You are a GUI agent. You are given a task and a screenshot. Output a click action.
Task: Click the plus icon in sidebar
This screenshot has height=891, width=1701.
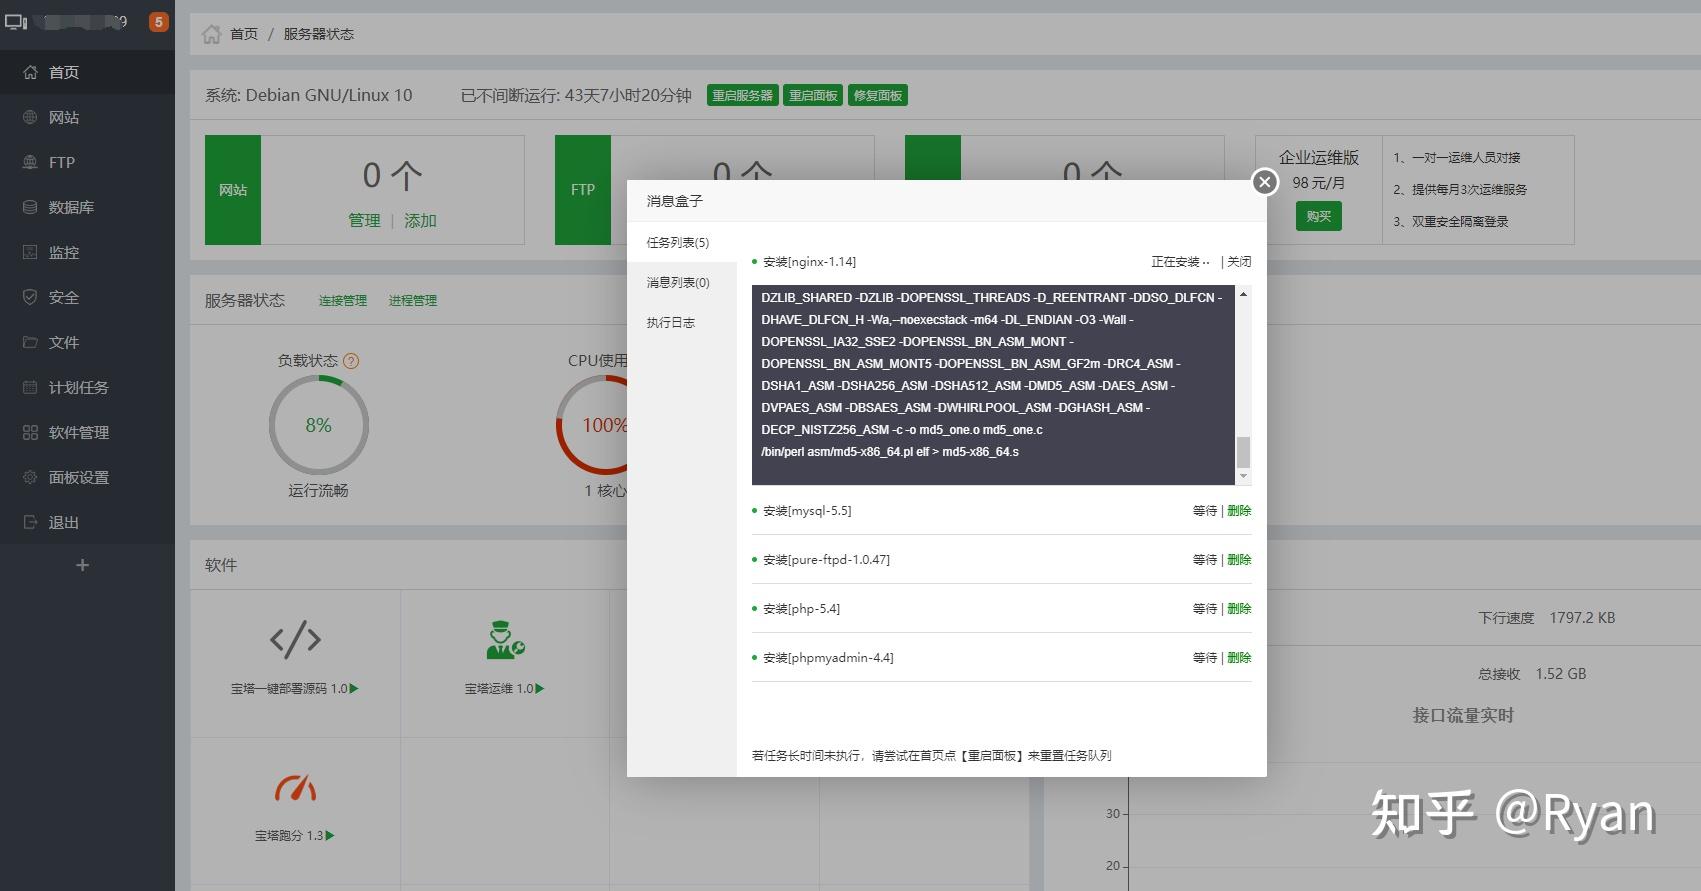tap(83, 565)
